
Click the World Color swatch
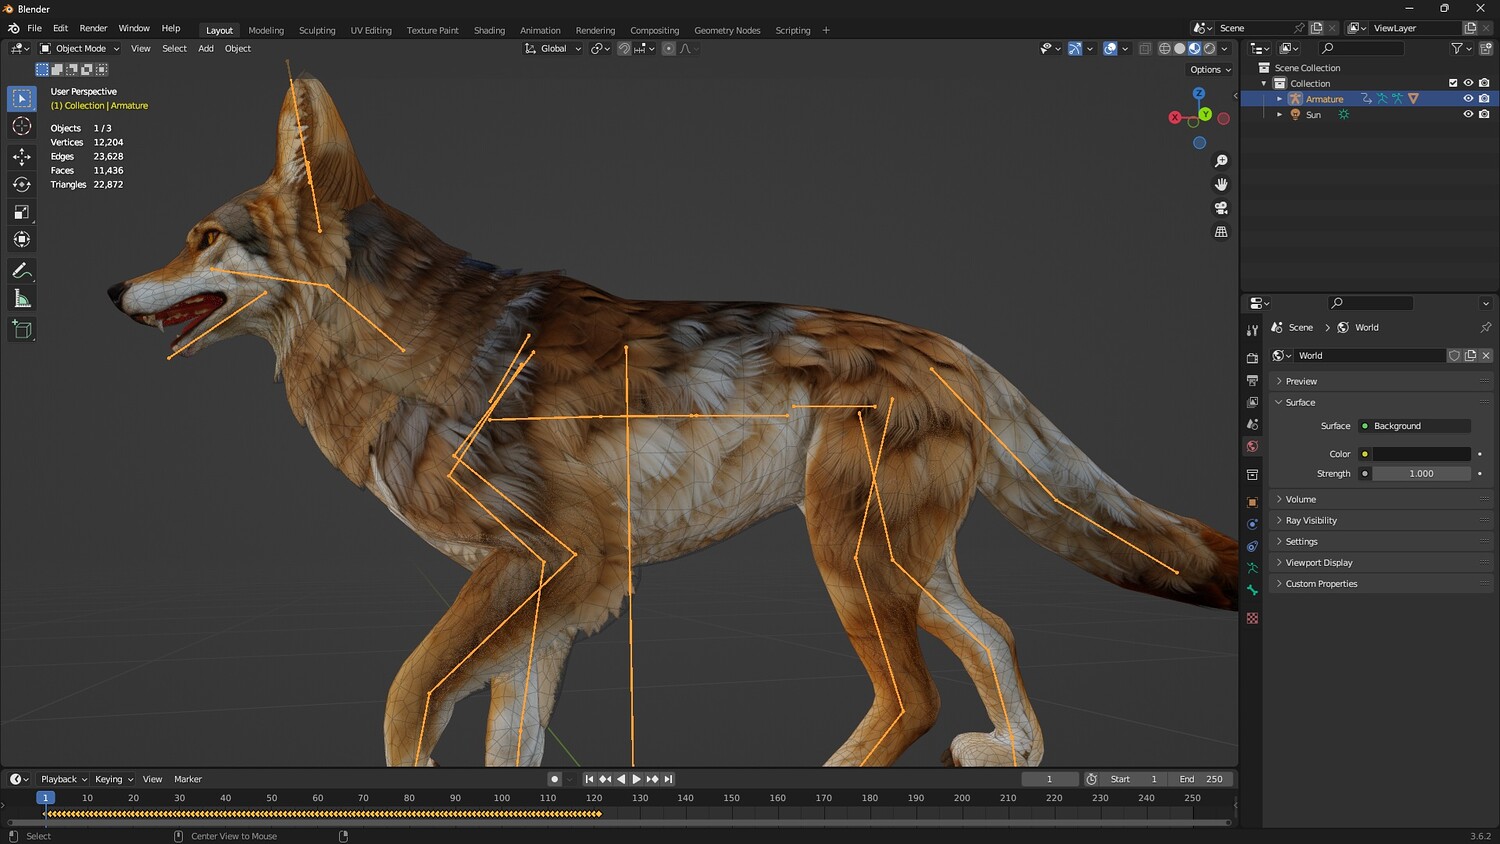coord(1420,454)
